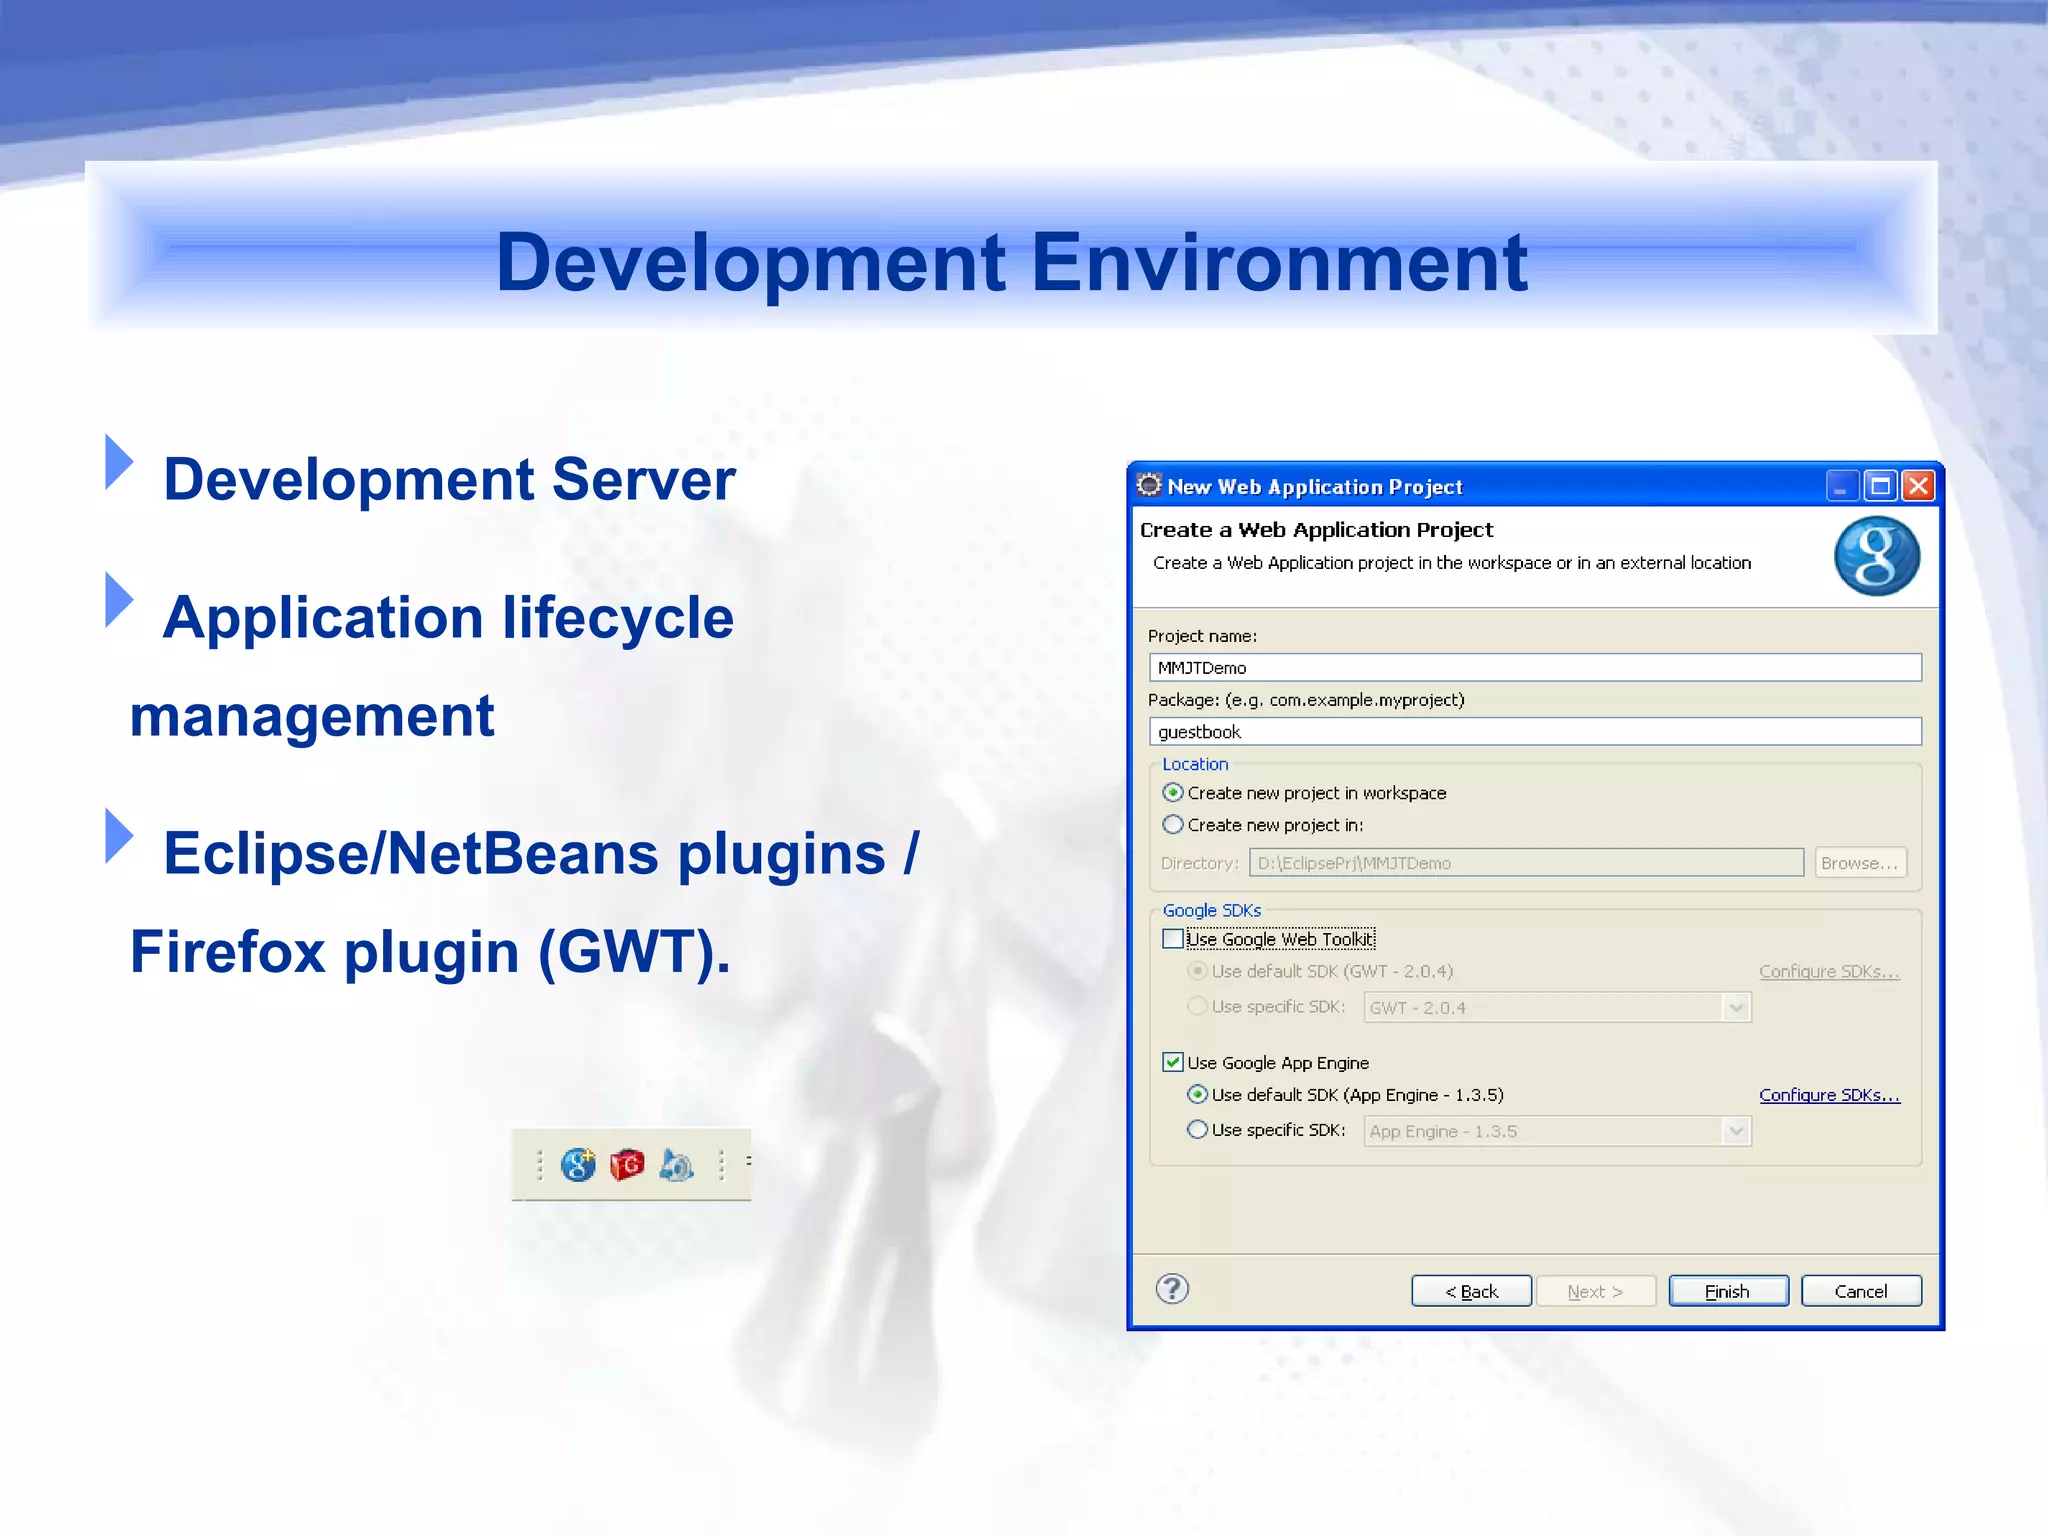Click the Eclipse/NetBeans plugins bullet text
The width and height of the screenshot is (2048, 1536).
click(525, 902)
